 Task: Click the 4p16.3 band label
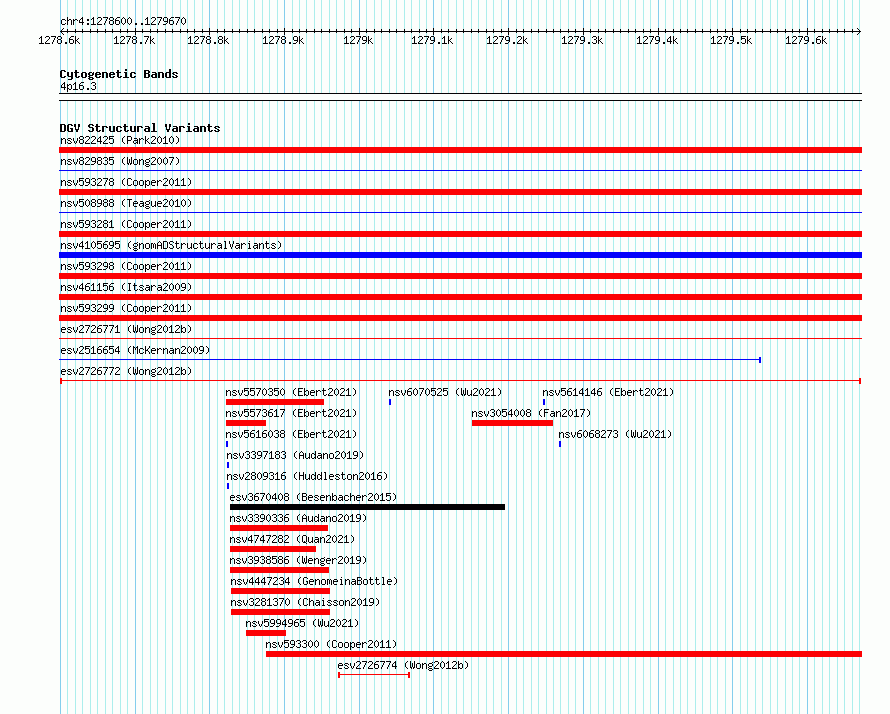pos(78,86)
